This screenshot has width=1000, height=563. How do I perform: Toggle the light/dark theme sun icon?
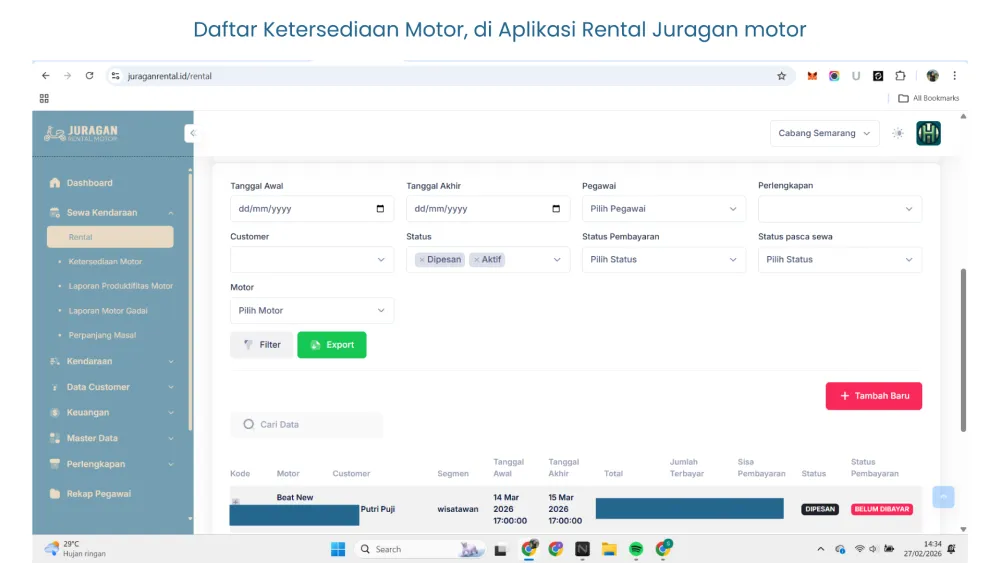(x=898, y=133)
